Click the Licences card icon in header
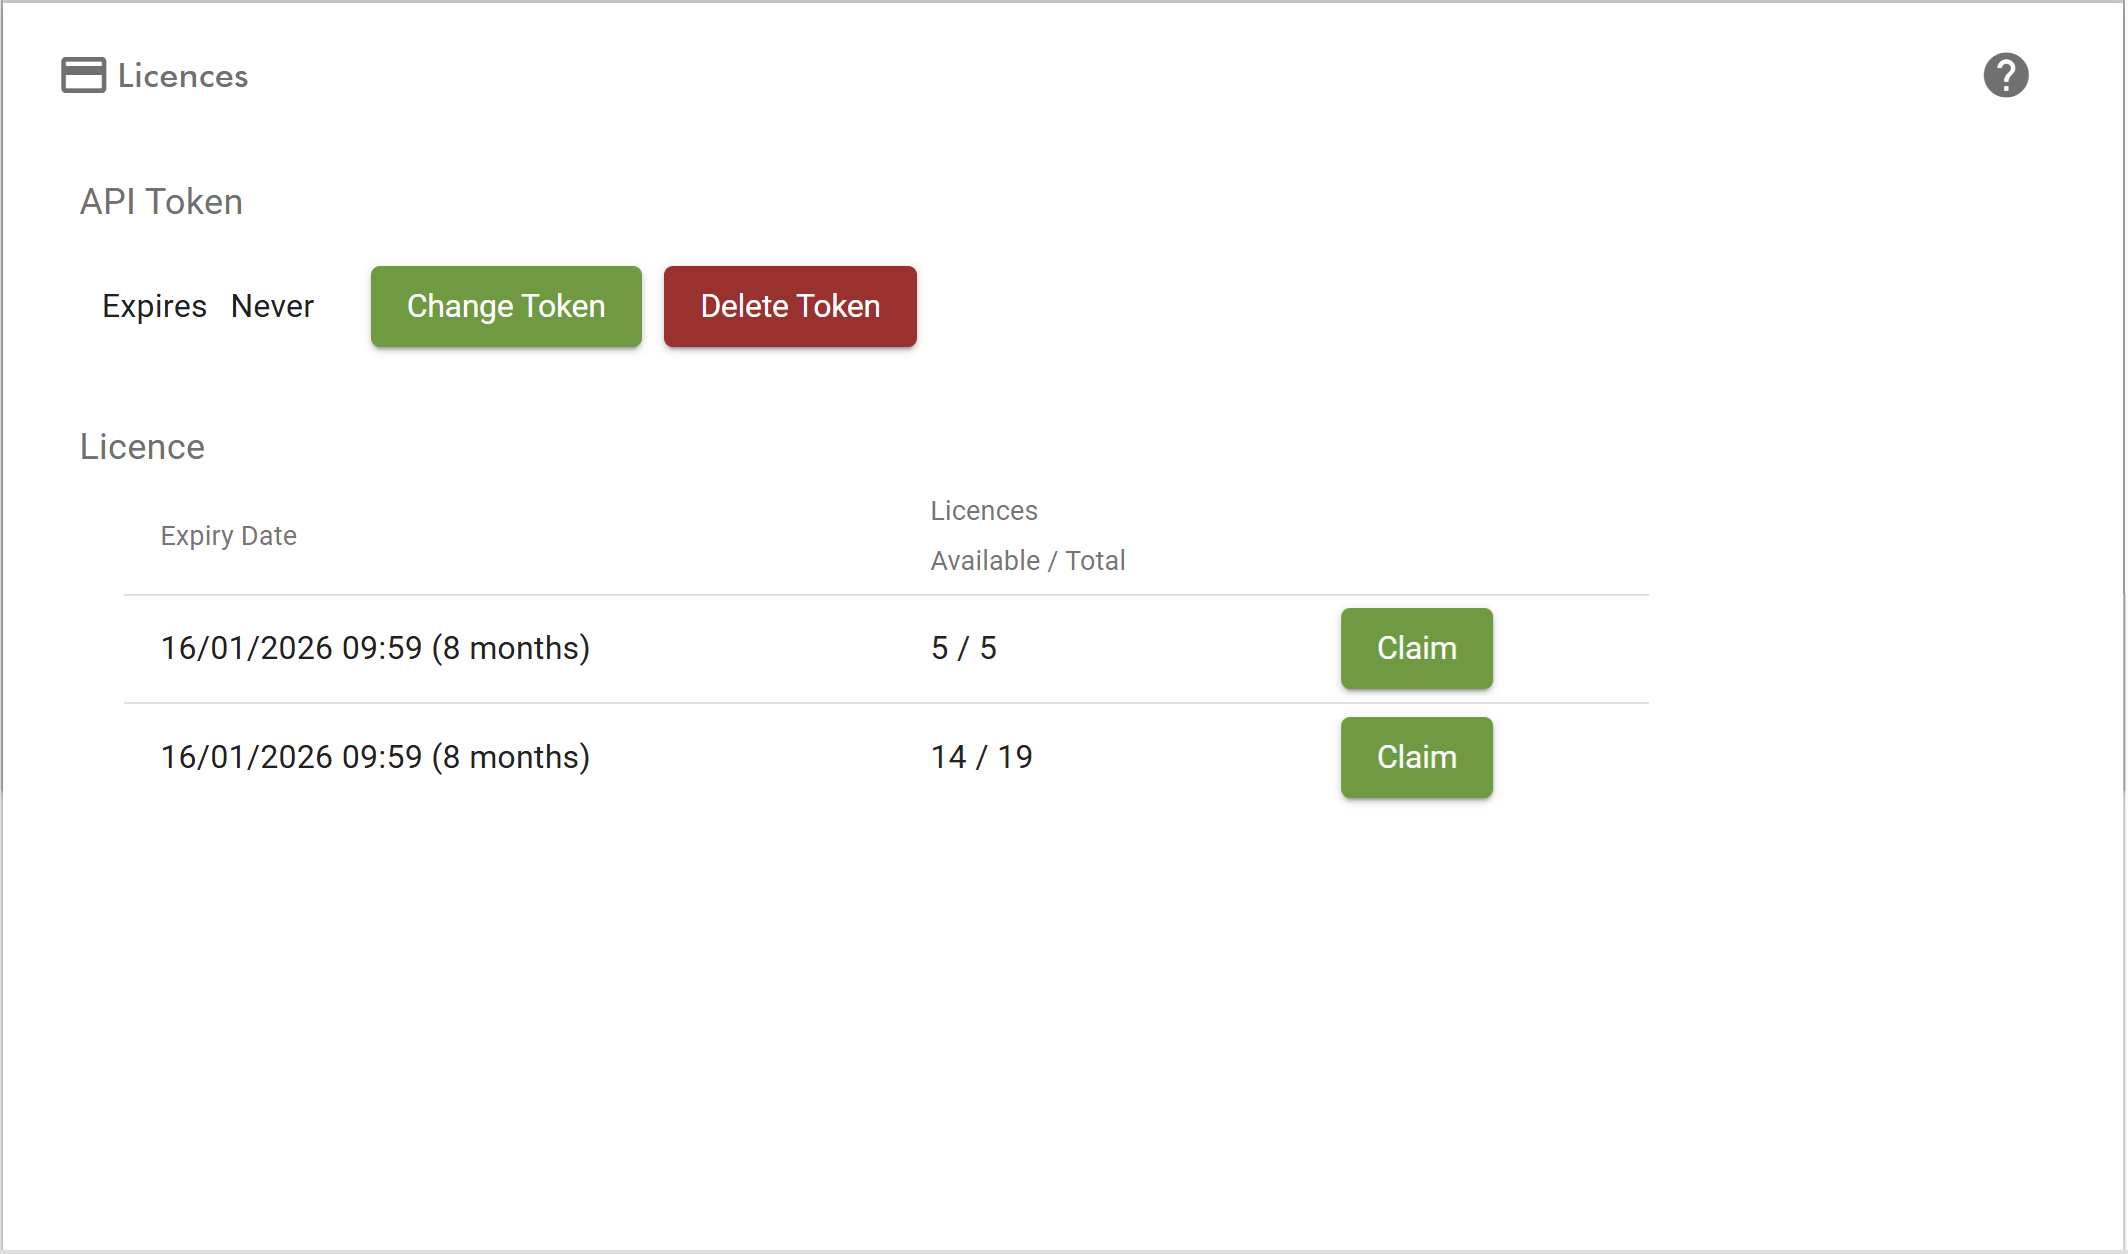This screenshot has width=2128, height=1254. pyautogui.click(x=83, y=75)
